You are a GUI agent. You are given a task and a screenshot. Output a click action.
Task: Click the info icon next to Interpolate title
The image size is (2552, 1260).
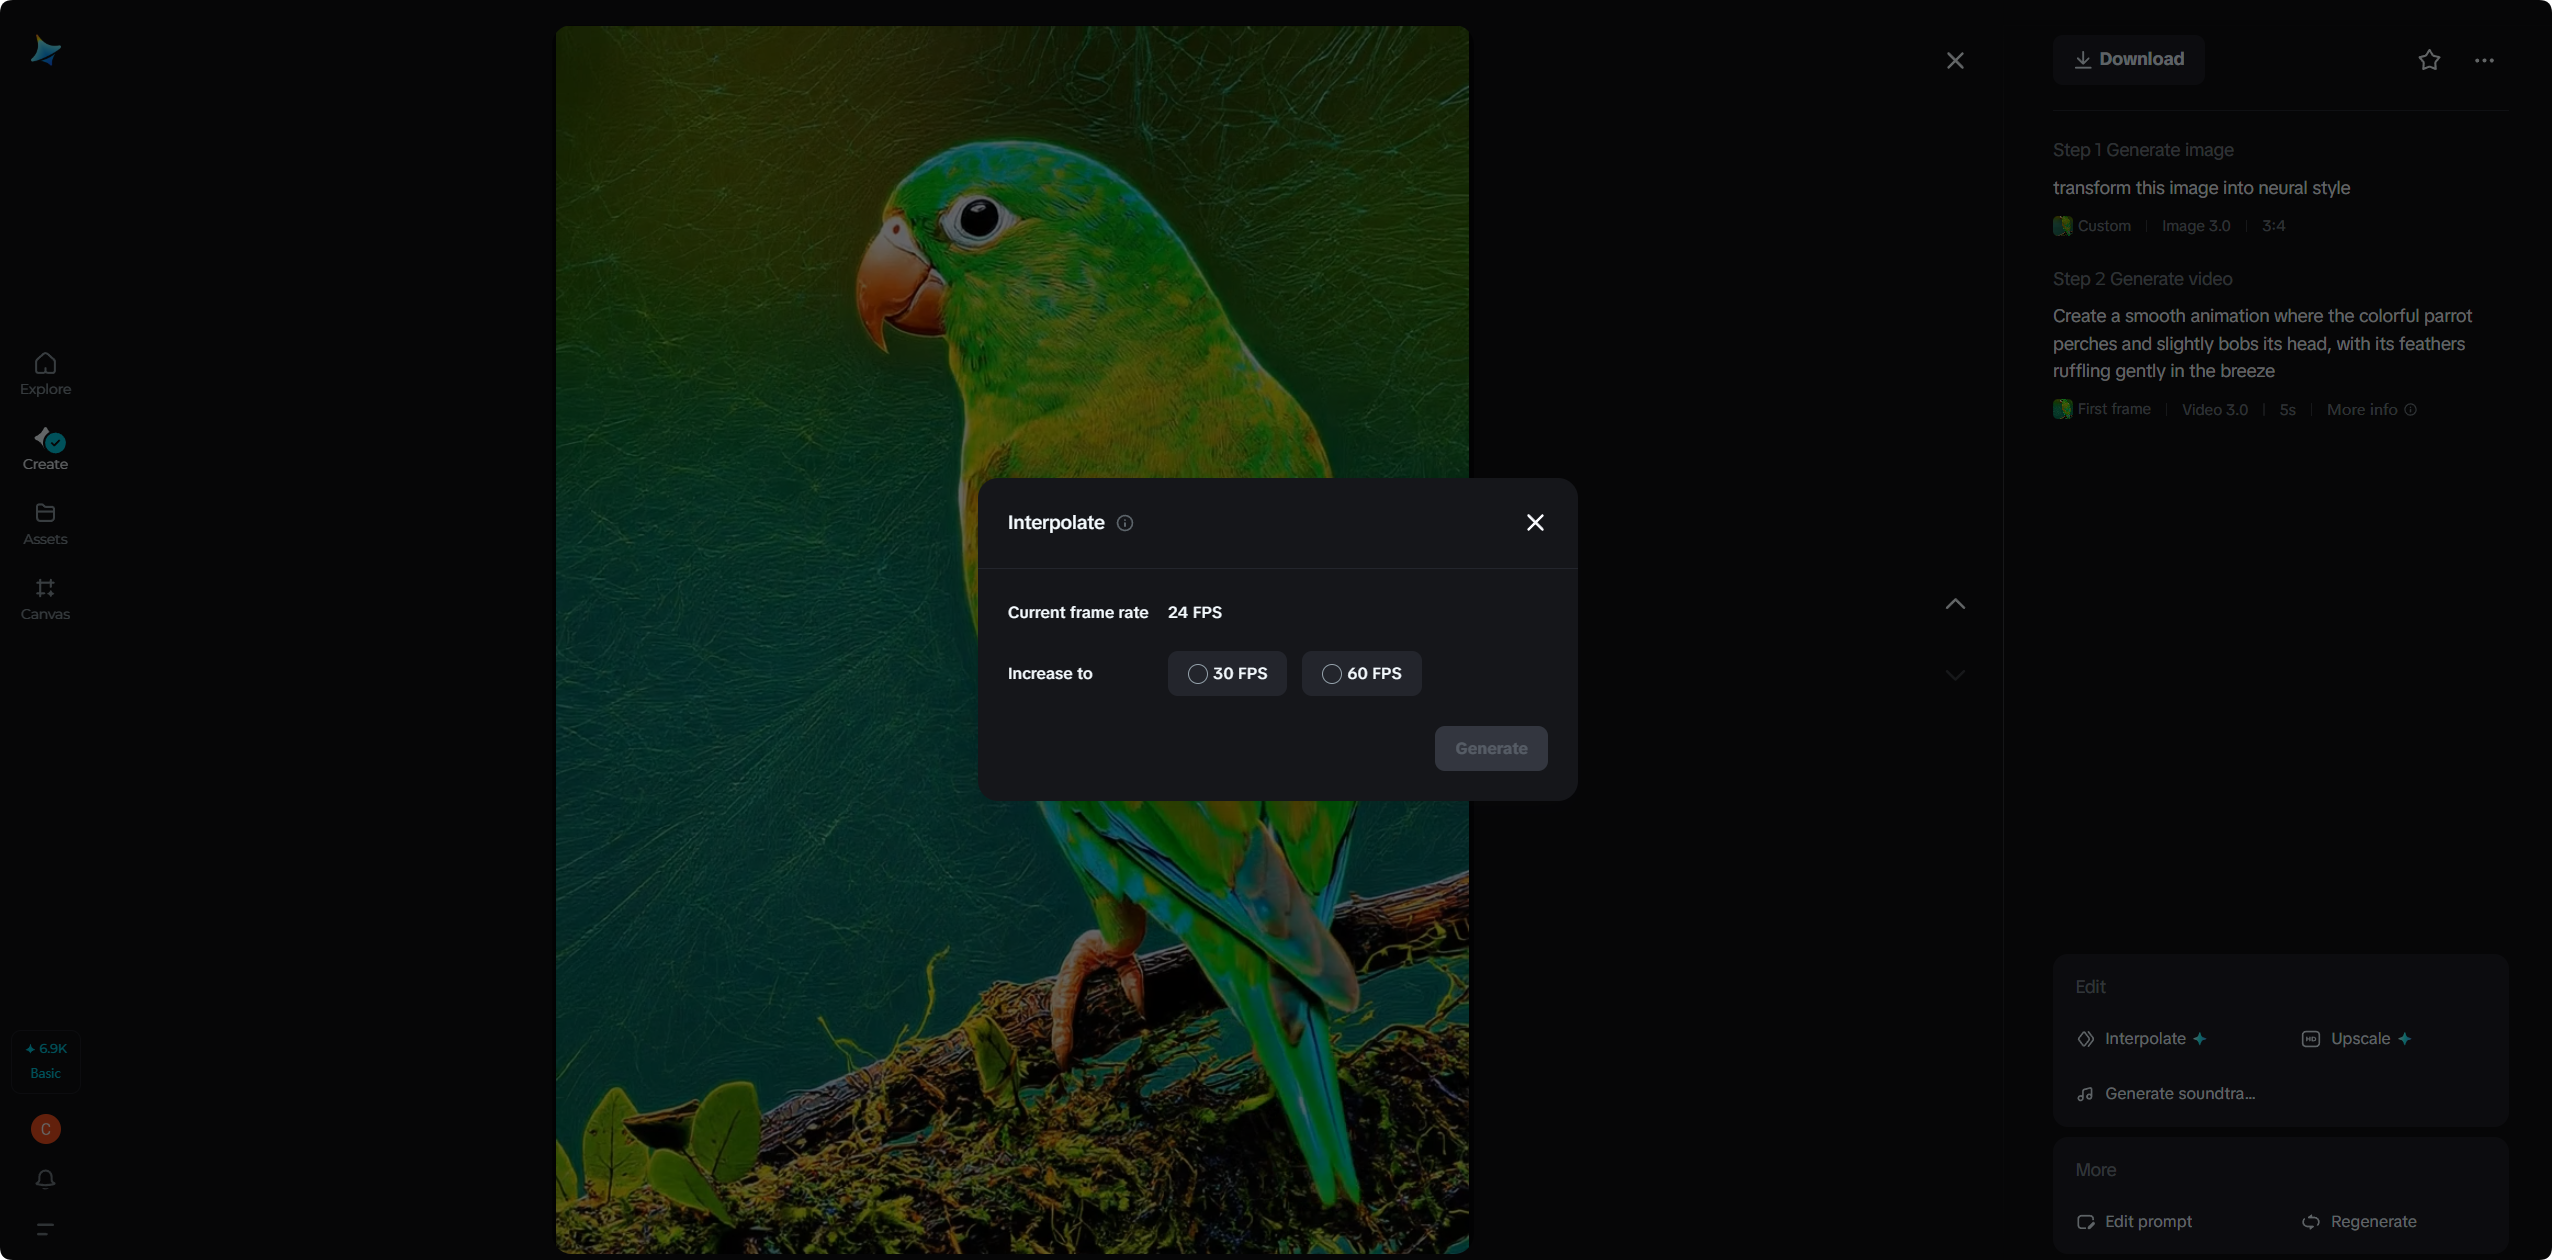(x=1125, y=523)
